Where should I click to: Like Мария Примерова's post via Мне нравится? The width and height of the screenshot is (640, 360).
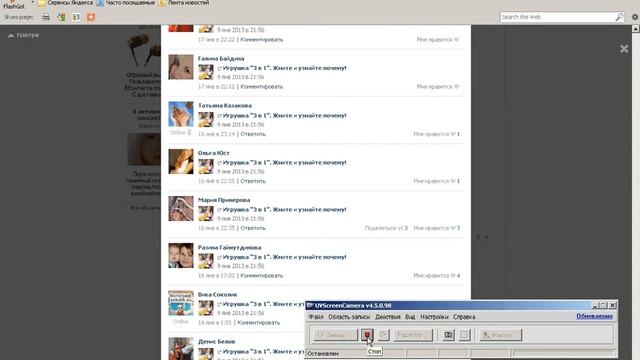pyautogui.click(x=436, y=228)
